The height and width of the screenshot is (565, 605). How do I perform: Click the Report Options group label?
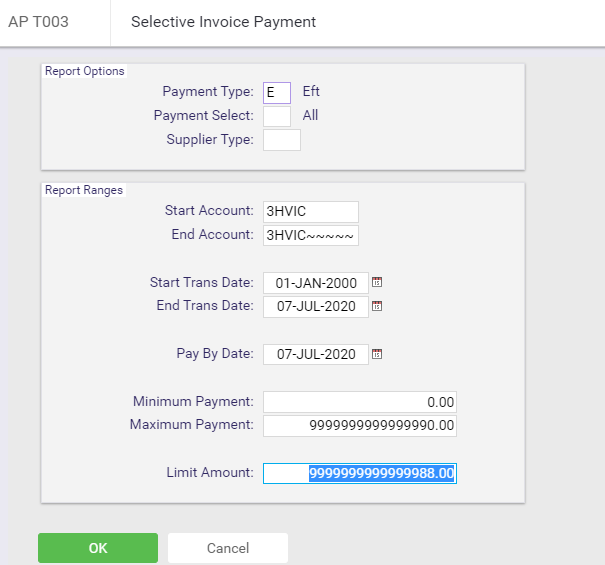tap(84, 71)
